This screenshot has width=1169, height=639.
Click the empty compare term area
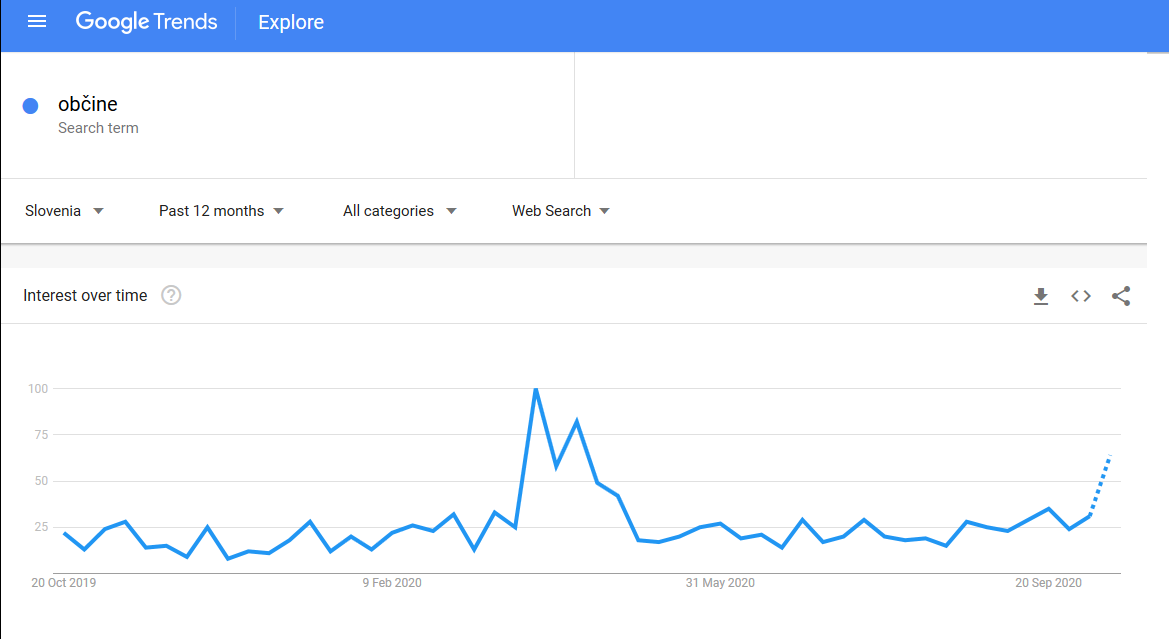coord(861,115)
